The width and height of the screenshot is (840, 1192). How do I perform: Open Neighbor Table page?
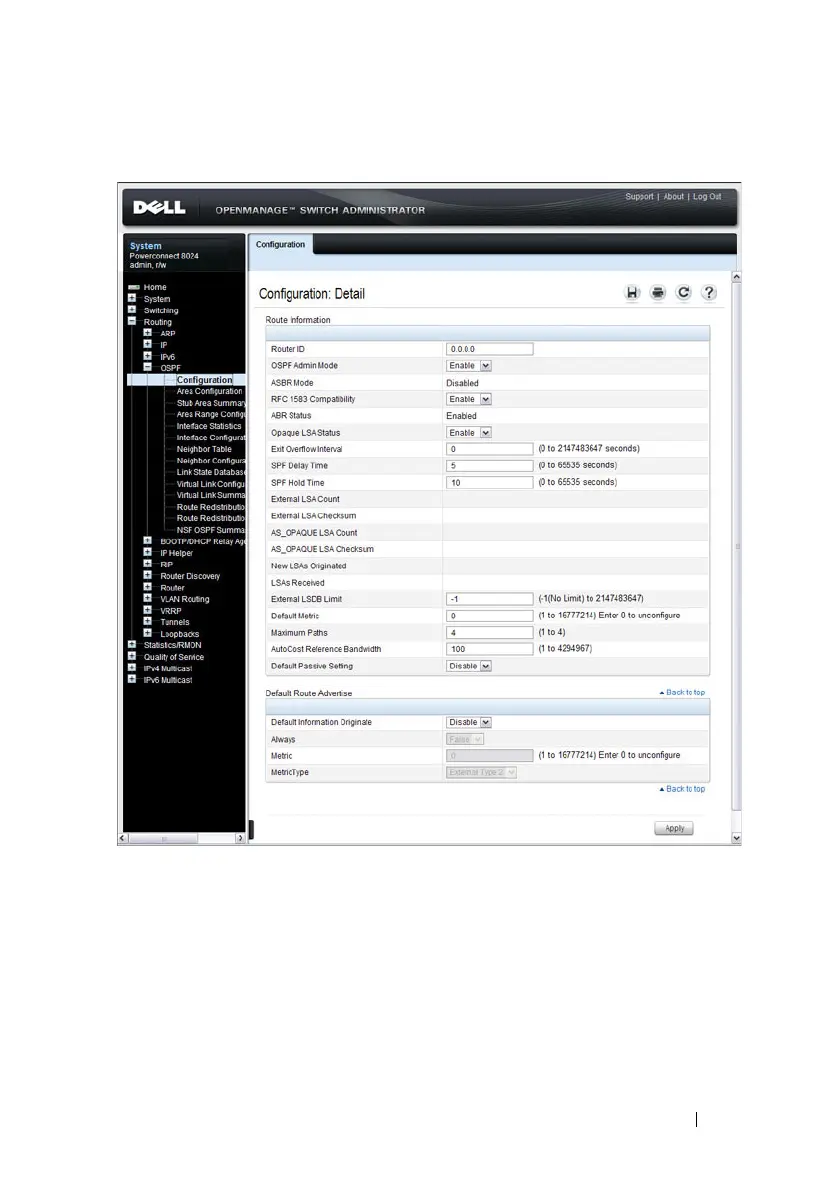(204, 449)
